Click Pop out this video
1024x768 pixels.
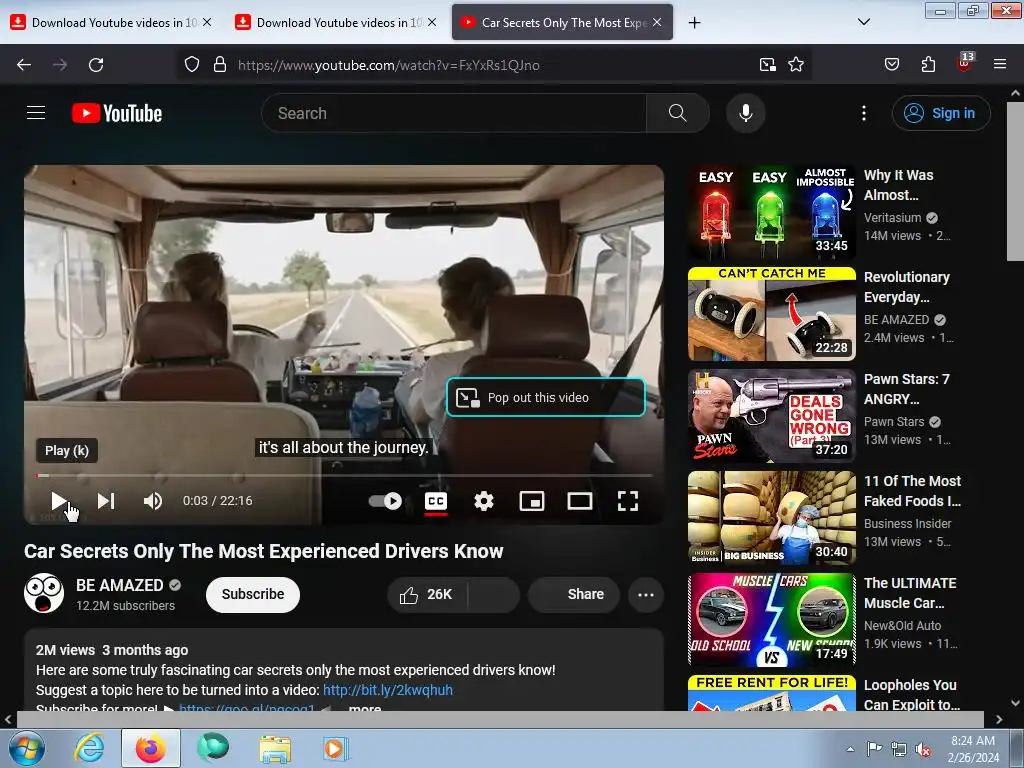pyautogui.click(x=546, y=397)
